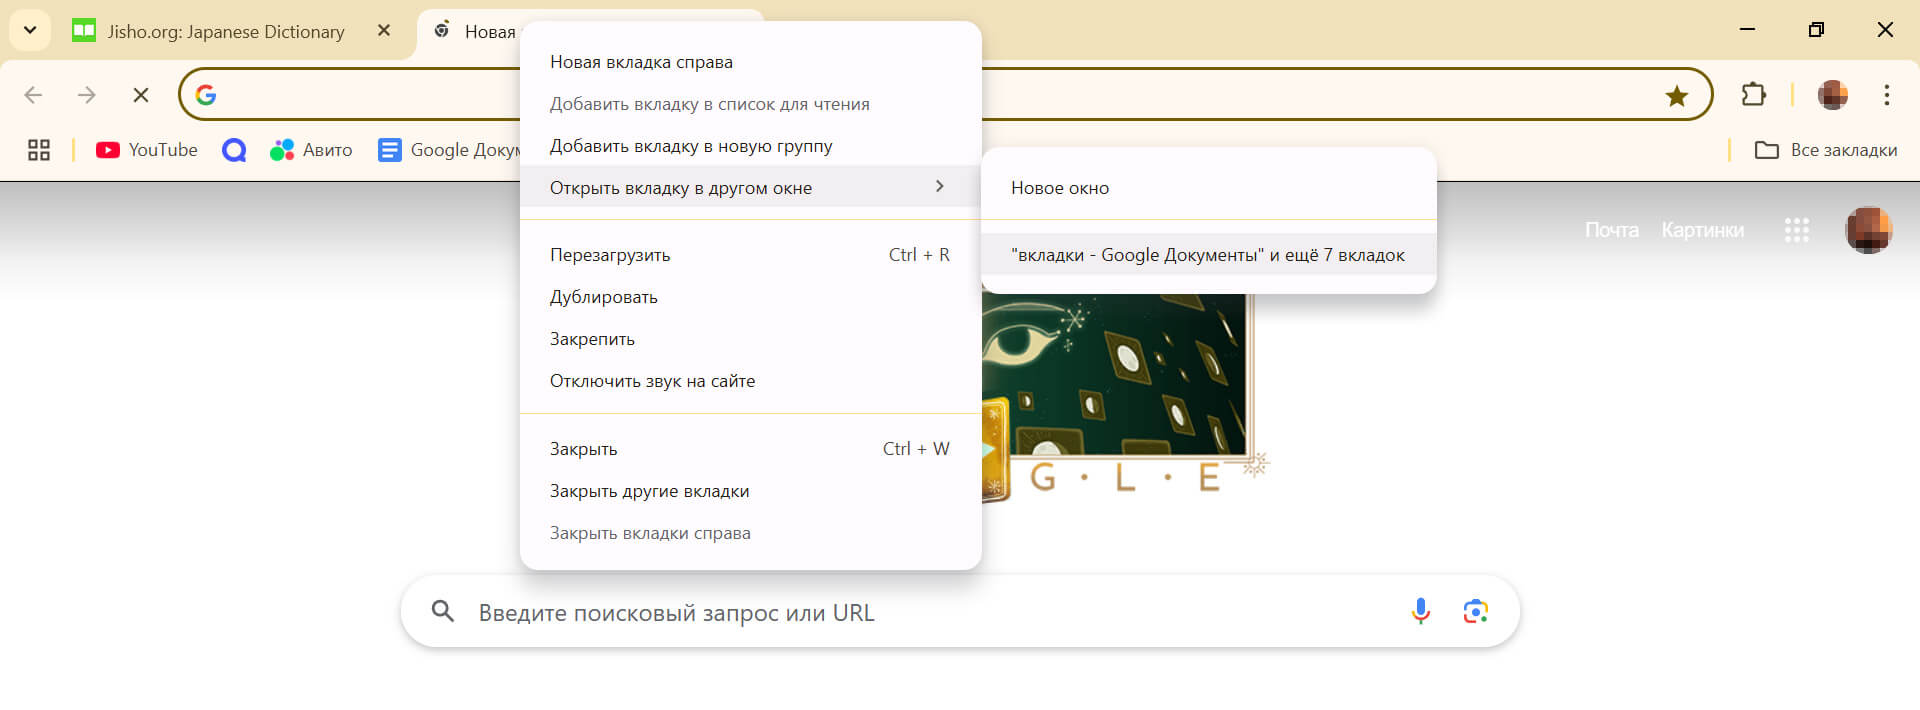The width and height of the screenshot is (1920, 710).
Task: Select Перезагрузить in the context menu
Action: click(750, 255)
